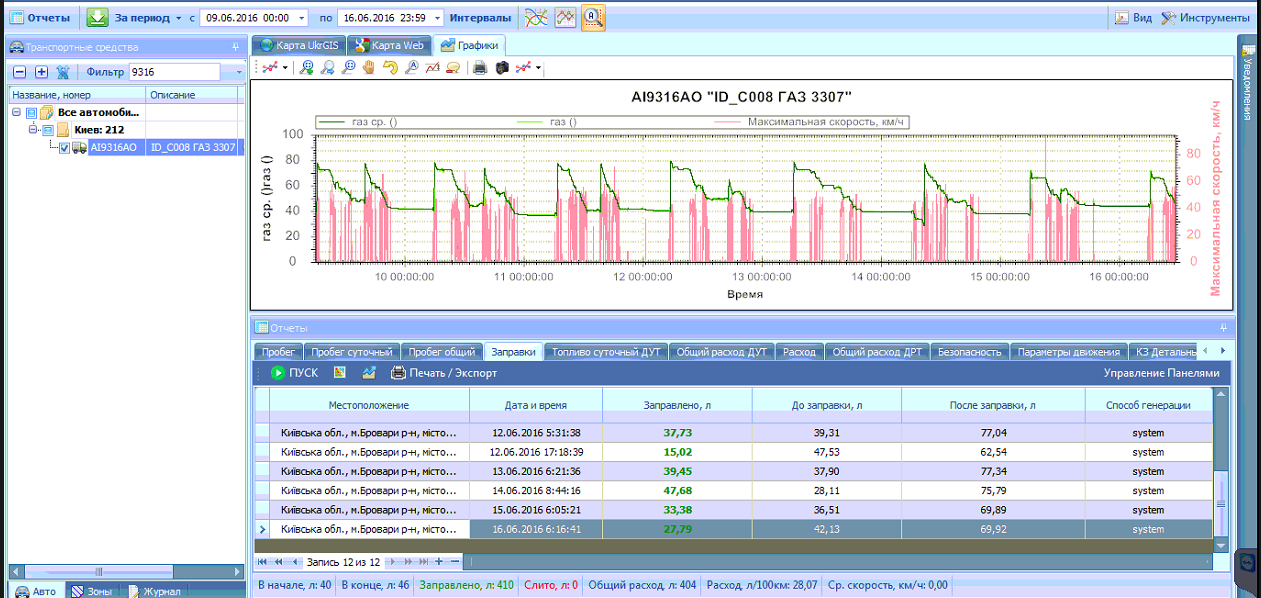The height and width of the screenshot is (598, 1261).
Task: Click the green download icon in top toolbar
Action: (x=97, y=17)
